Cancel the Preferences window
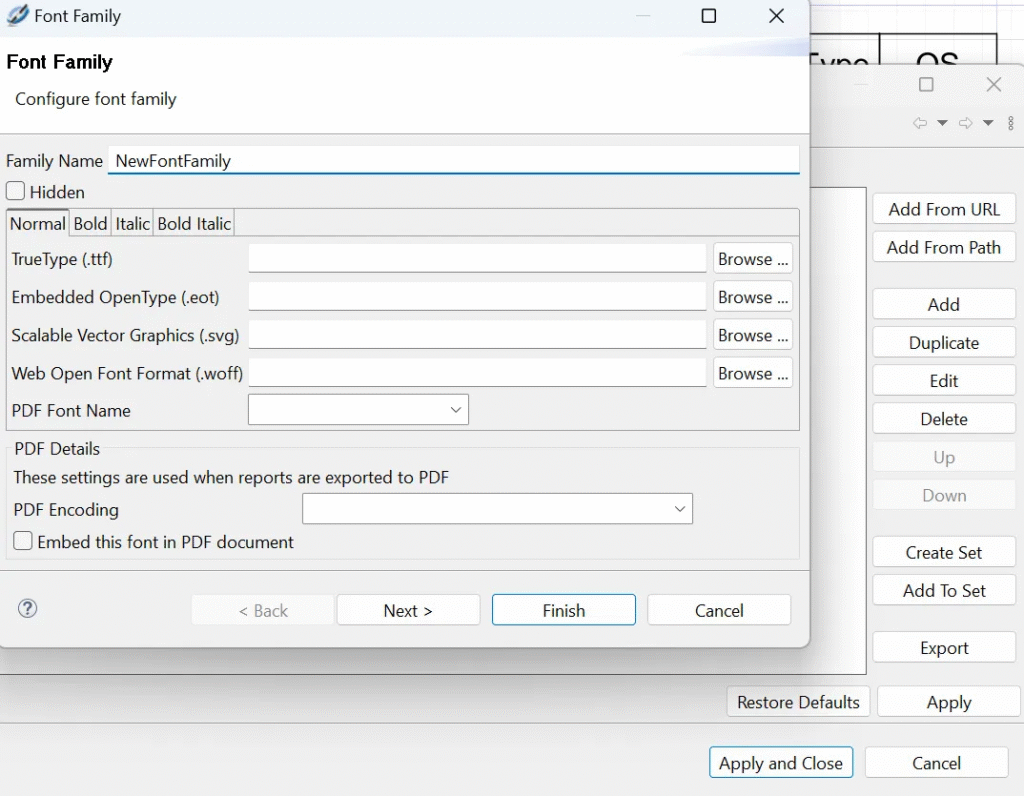Screen dimensions: 1024x796 coord(936,763)
